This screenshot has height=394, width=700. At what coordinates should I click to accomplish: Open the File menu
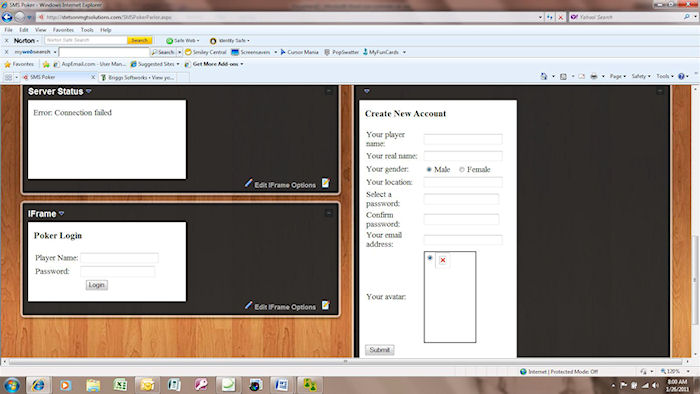pyautogui.click(x=8, y=30)
